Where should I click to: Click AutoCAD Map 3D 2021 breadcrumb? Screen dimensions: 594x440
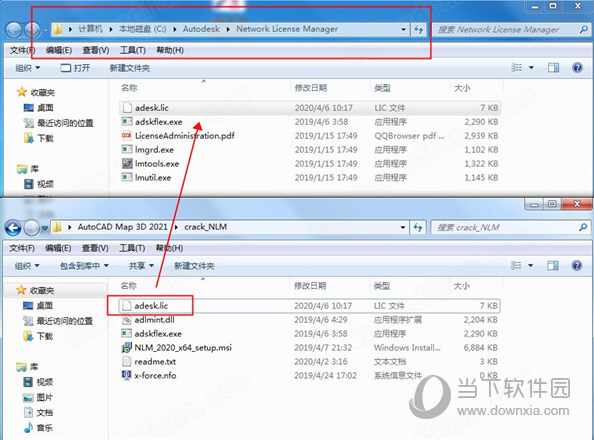coord(122,227)
